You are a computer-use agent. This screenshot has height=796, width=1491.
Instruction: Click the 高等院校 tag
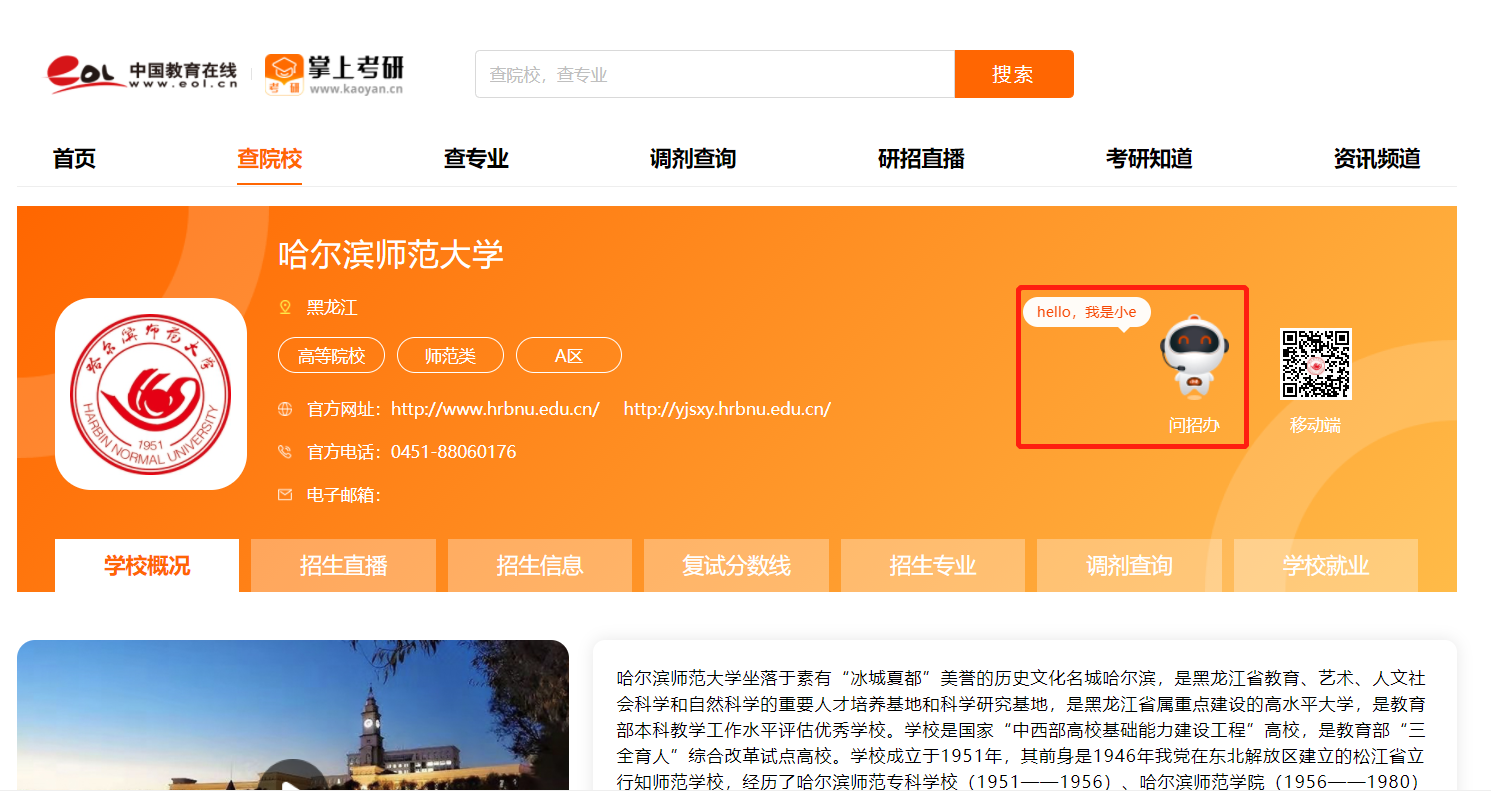(x=331, y=355)
